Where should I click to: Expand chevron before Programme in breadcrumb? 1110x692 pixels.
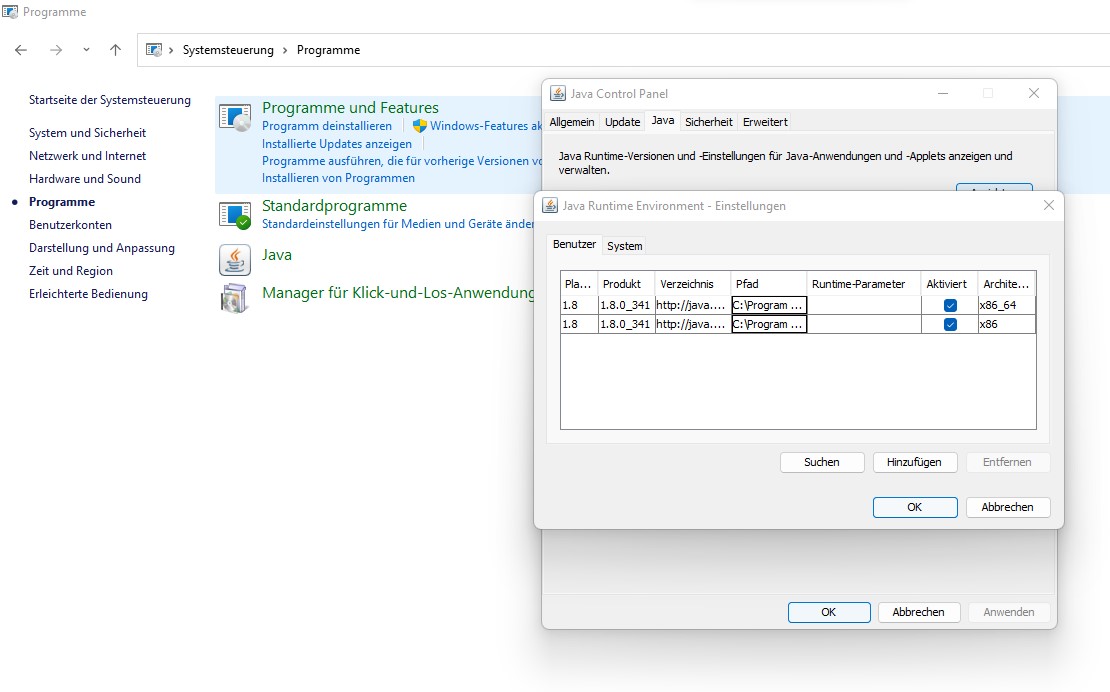pos(286,50)
